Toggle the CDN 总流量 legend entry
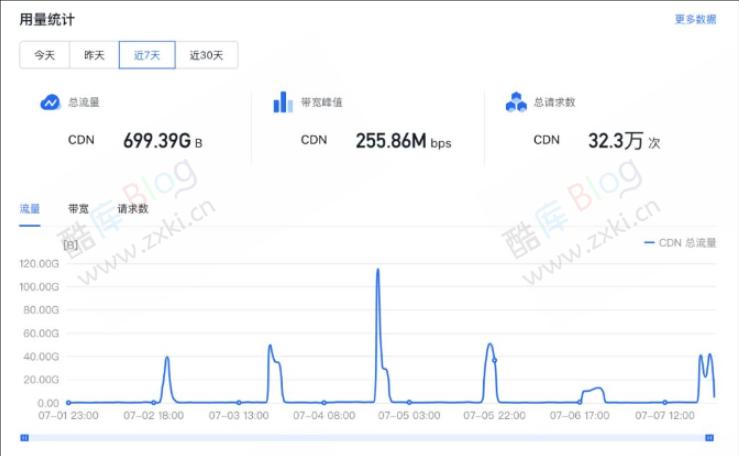 (x=680, y=243)
